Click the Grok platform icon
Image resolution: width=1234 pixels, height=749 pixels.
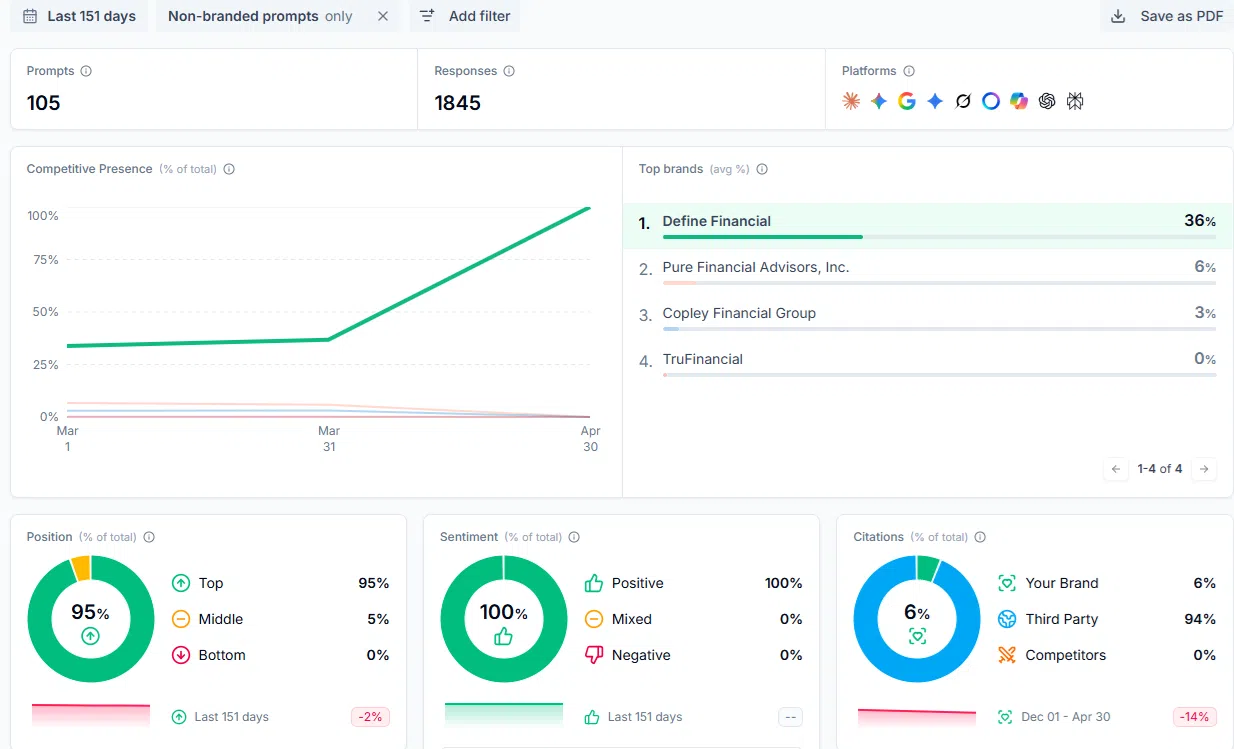963,101
